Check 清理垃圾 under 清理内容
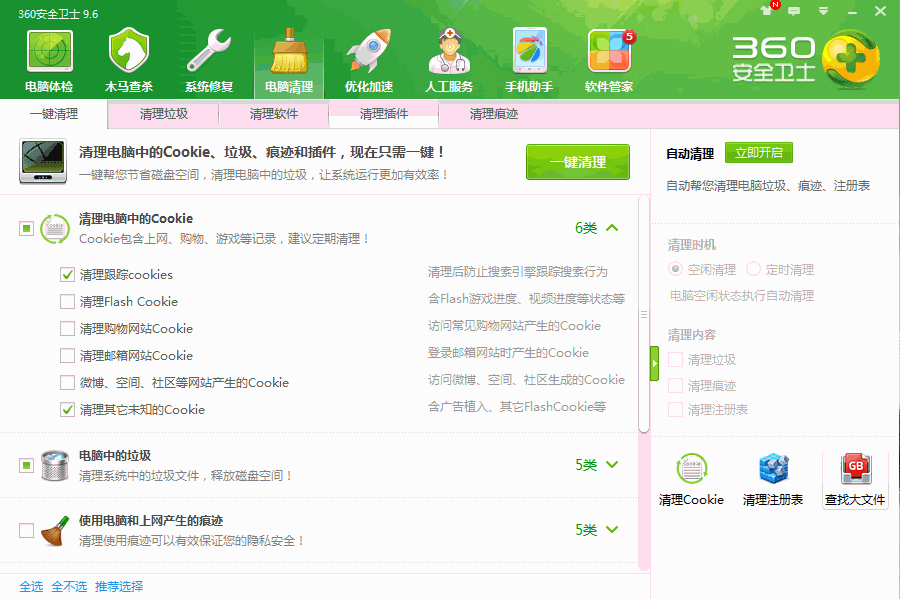 pyautogui.click(x=676, y=360)
